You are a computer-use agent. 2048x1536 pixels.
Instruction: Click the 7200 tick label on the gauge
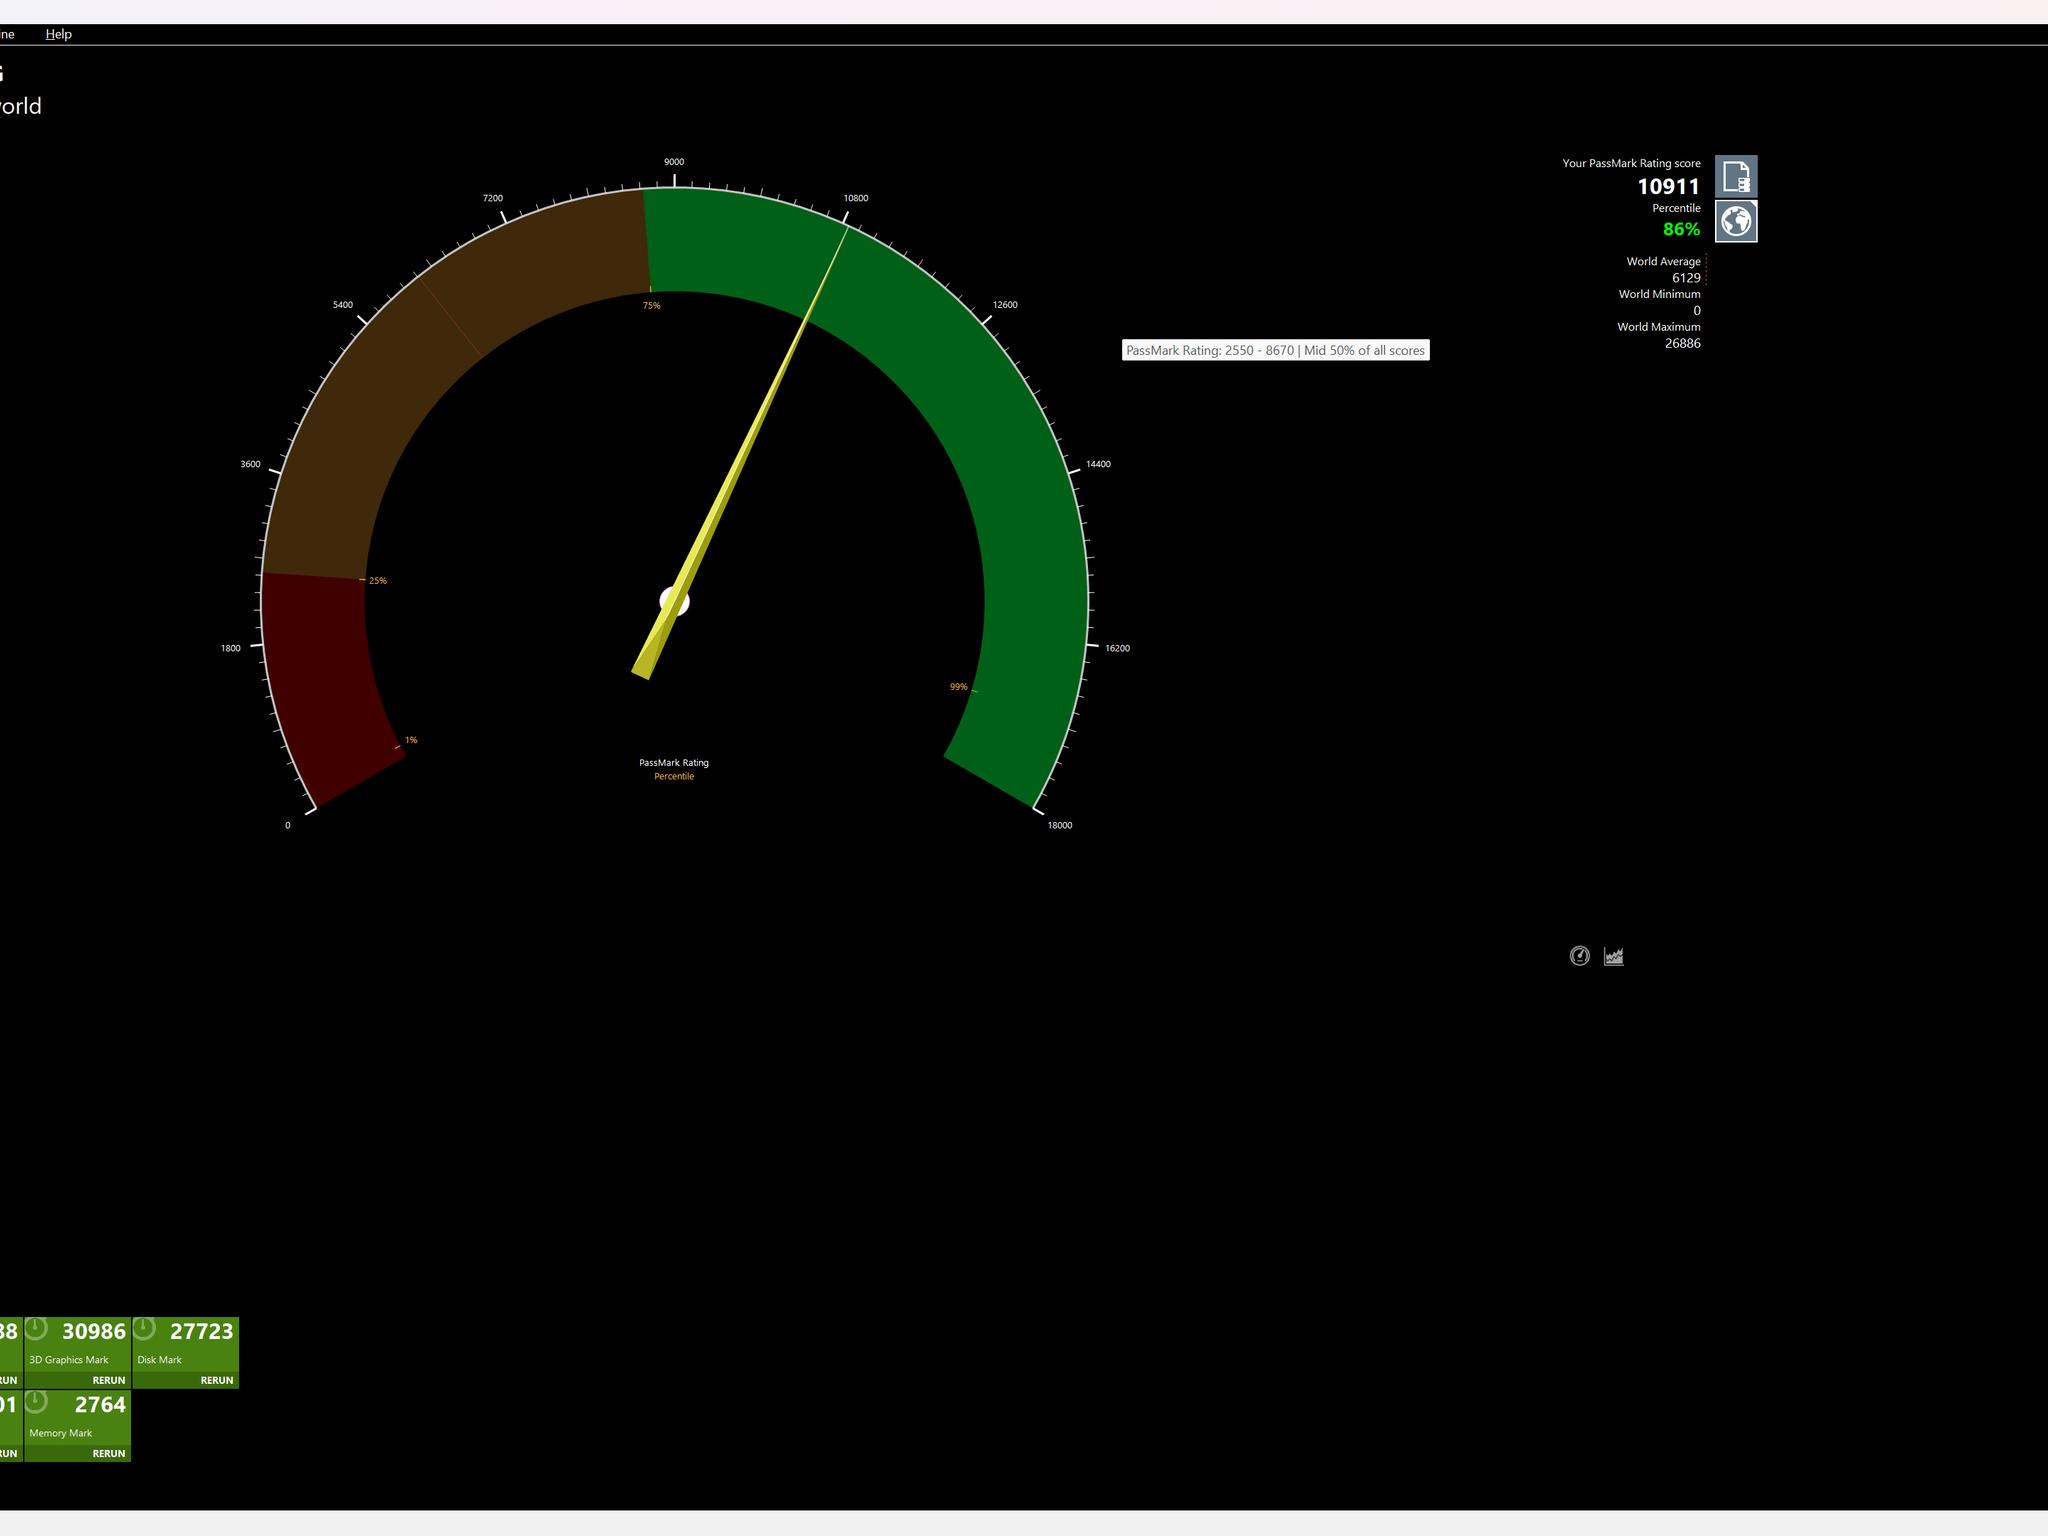pos(493,198)
